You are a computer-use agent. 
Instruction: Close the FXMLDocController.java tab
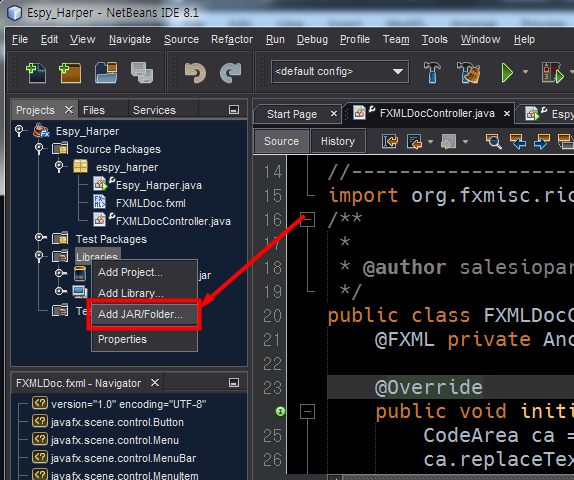[x=507, y=114]
